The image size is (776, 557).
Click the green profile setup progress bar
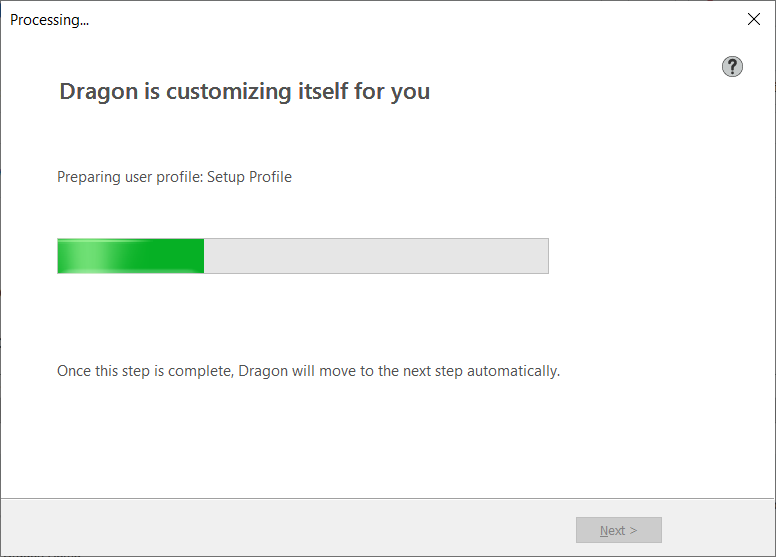(x=303, y=256)
